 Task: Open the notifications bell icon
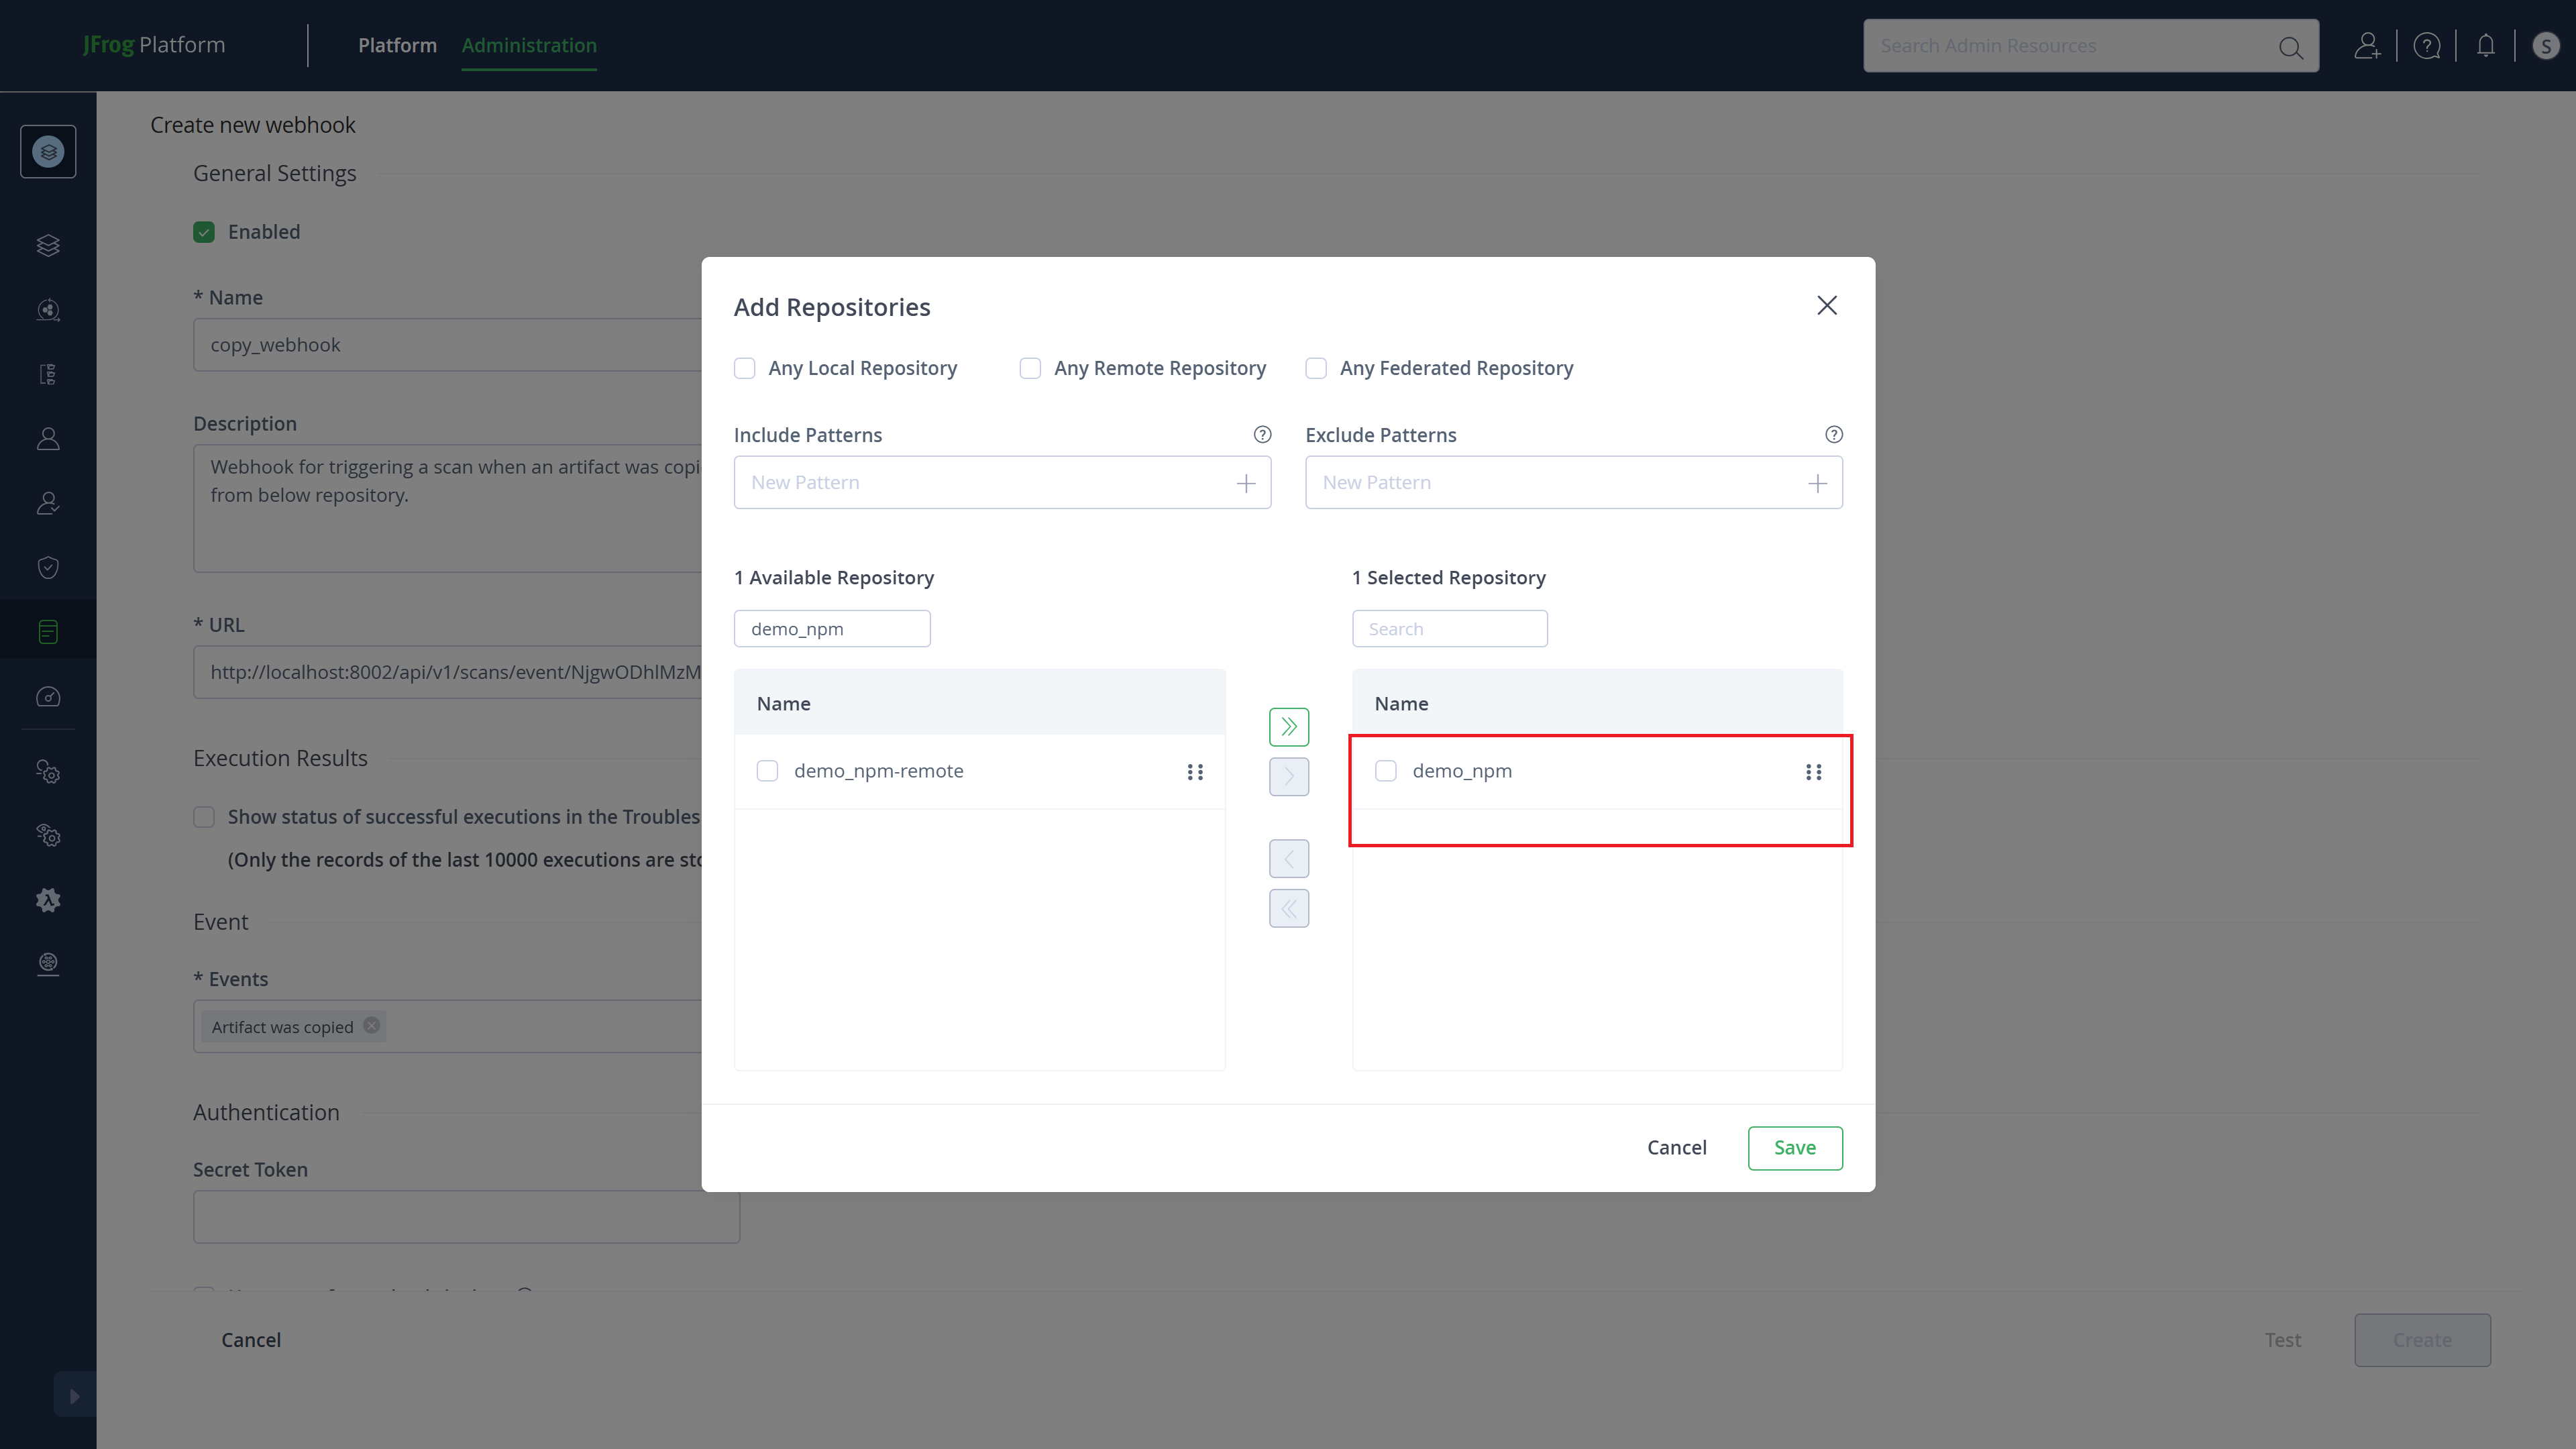tap(2485, 46)
